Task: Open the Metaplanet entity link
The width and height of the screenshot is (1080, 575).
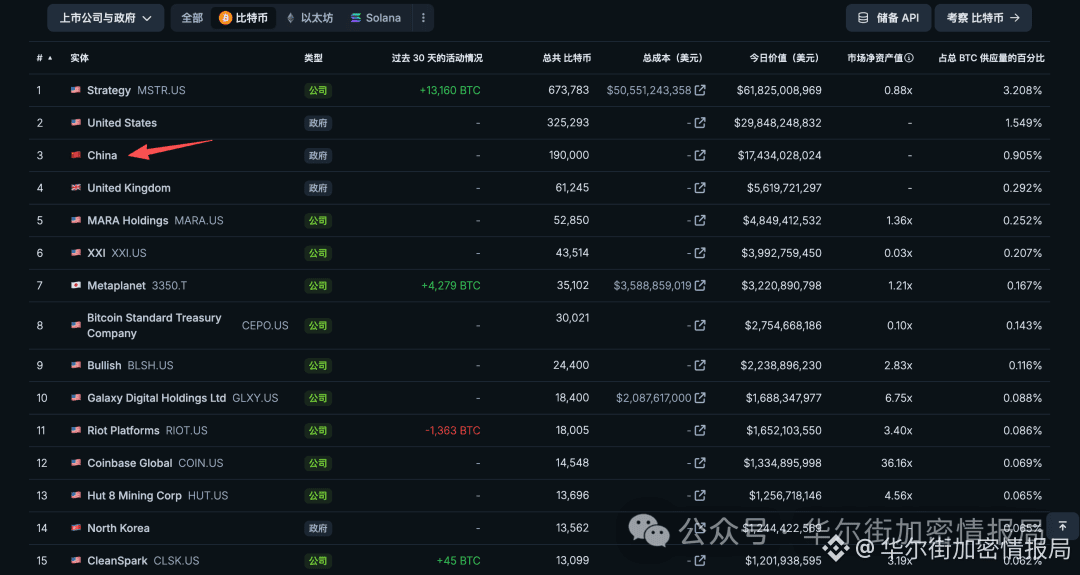Action: click(x=116, y=285)
